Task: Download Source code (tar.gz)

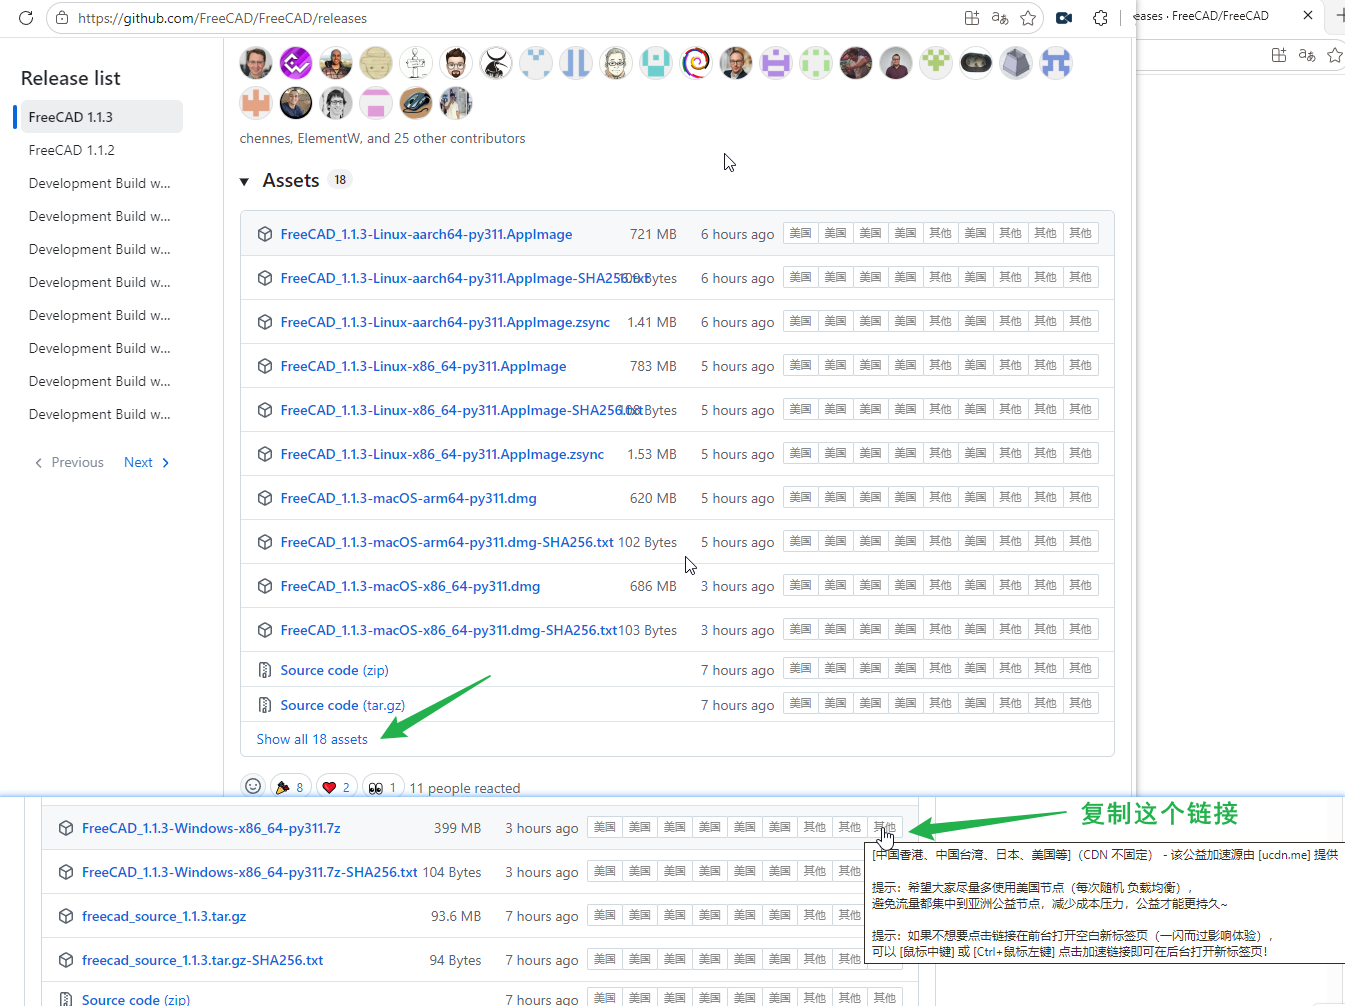Action: (342, 705)
